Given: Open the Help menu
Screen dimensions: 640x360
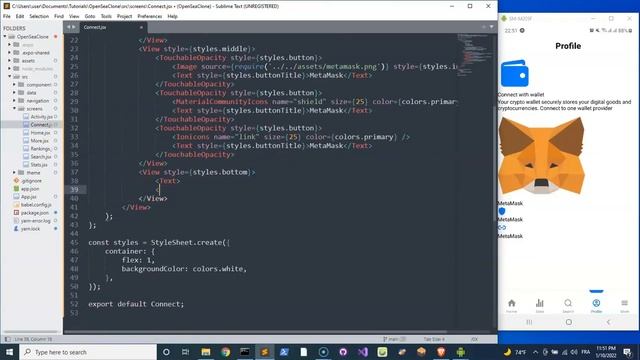Looking at the screenshot, I should click(x=172, y=16).
